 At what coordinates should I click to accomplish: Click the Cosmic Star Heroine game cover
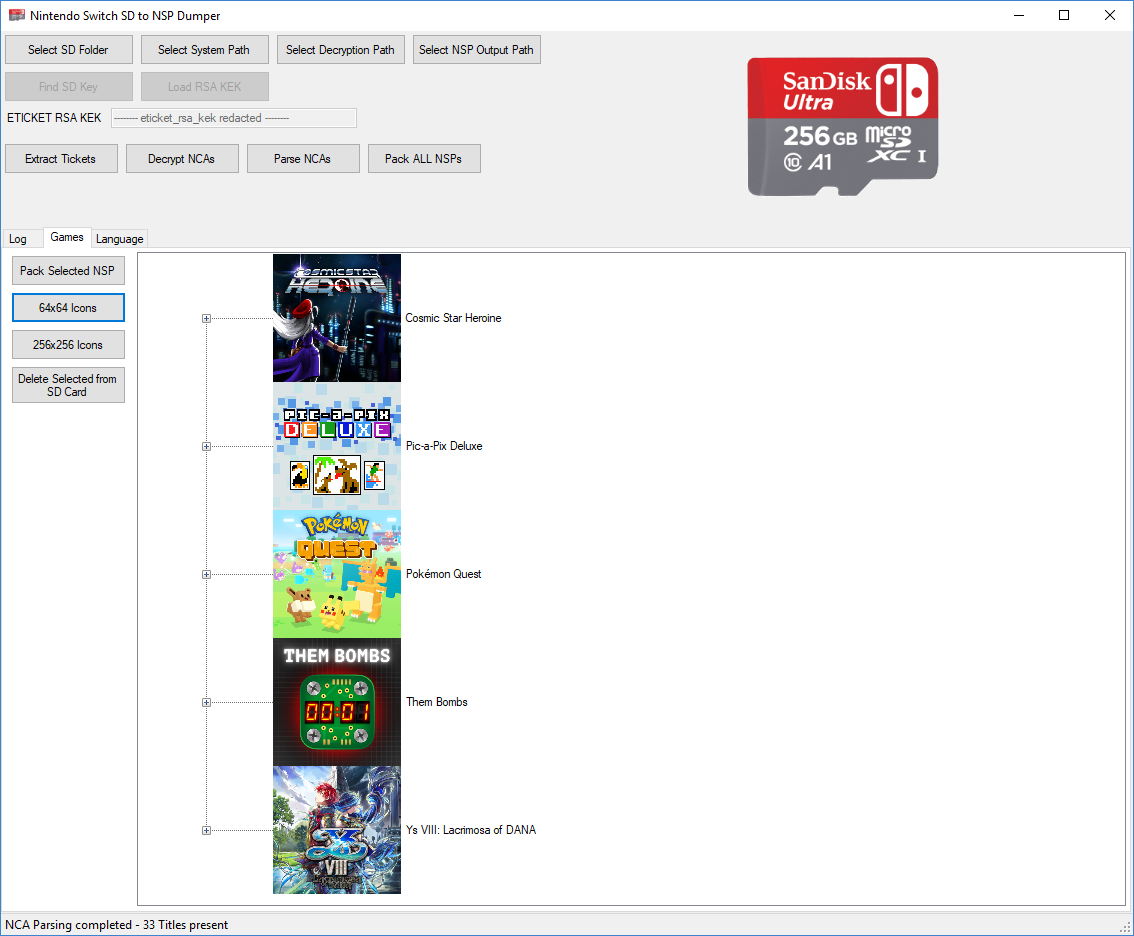(x=336, y=318)
